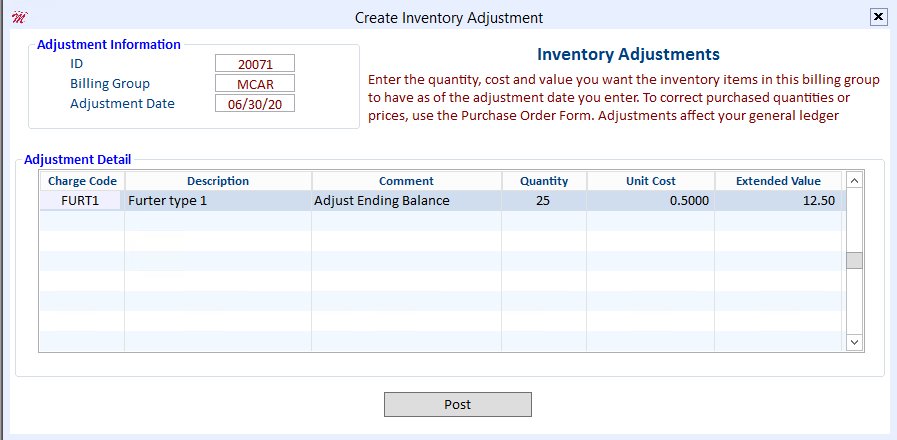Select the Quantity cell showing 25
897x440 pixels.
click(544, 201)
